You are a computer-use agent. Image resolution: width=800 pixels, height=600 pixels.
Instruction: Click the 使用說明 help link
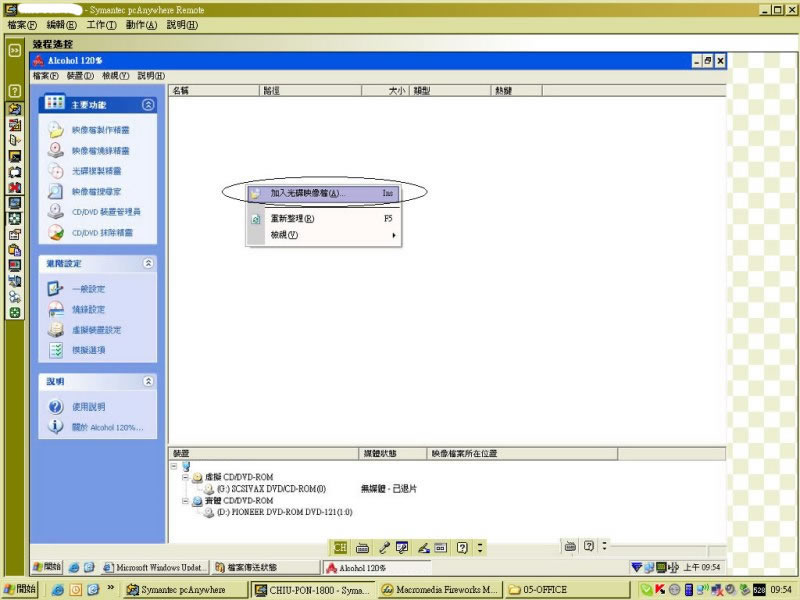tap(88, 407)
